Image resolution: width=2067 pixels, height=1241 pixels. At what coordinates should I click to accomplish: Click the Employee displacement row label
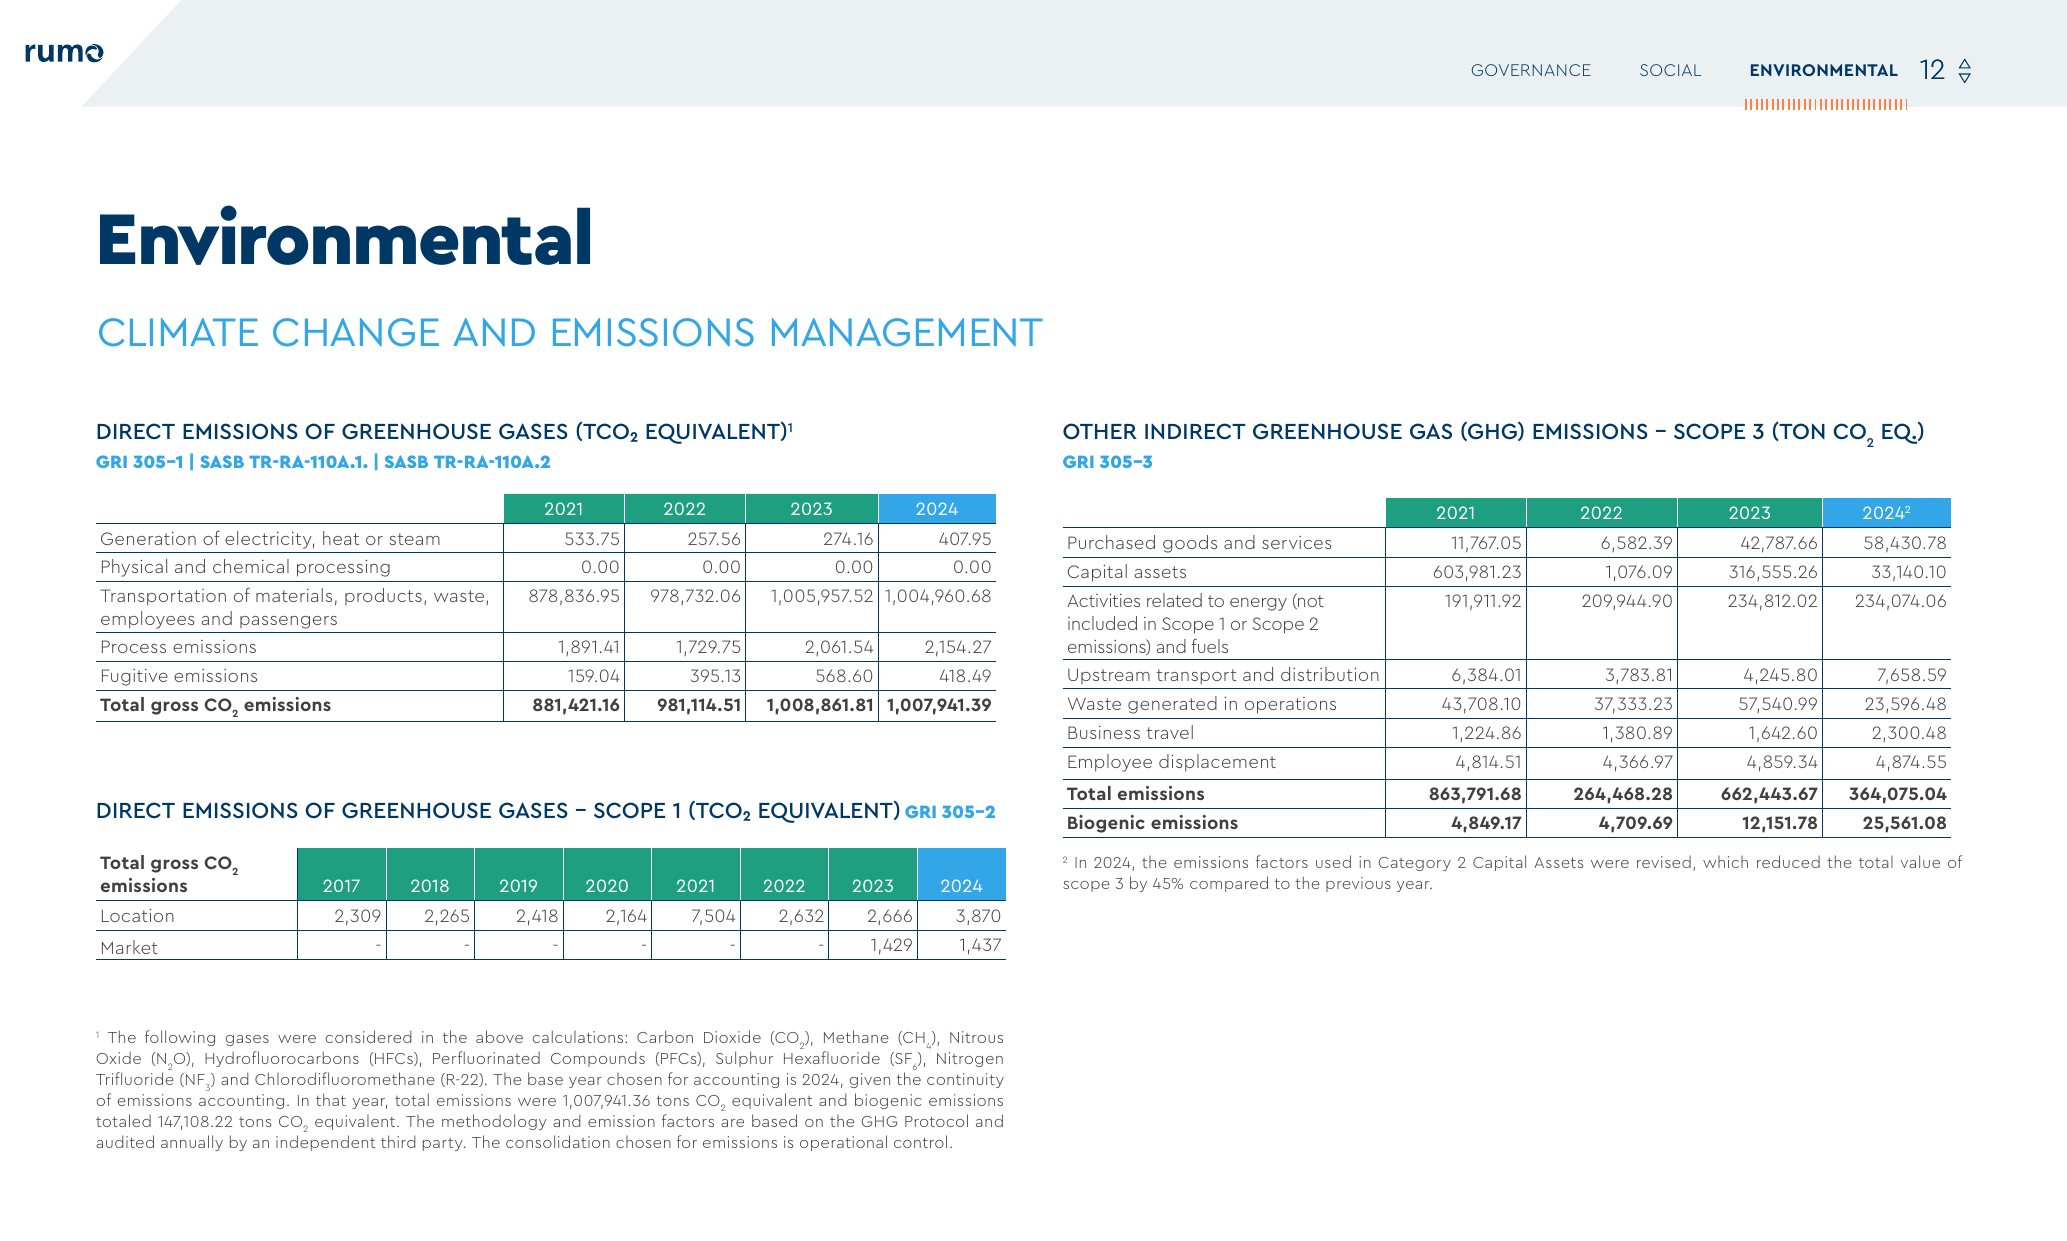click(x=1171, y=762)
